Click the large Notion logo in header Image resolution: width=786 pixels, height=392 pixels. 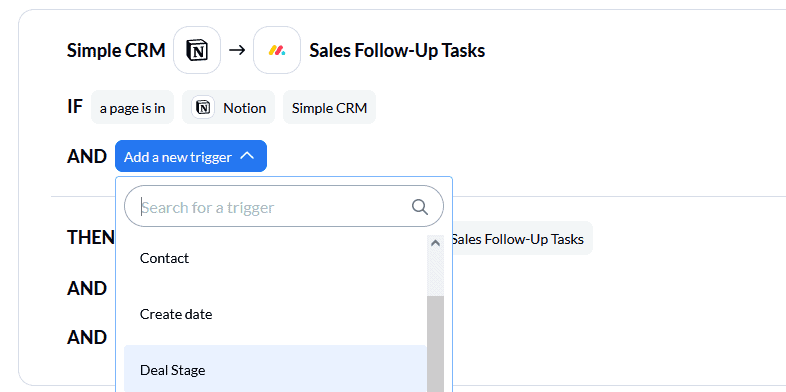point(197,50)
